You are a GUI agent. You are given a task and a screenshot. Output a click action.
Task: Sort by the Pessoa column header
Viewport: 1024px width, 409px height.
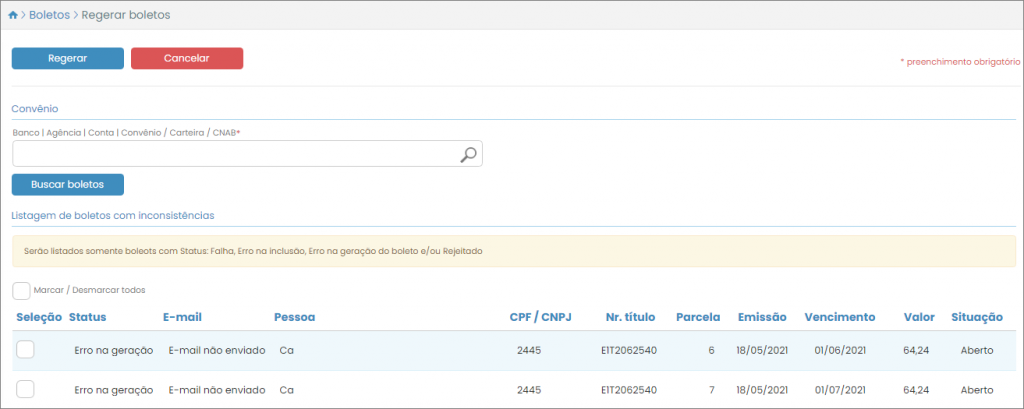294,317
